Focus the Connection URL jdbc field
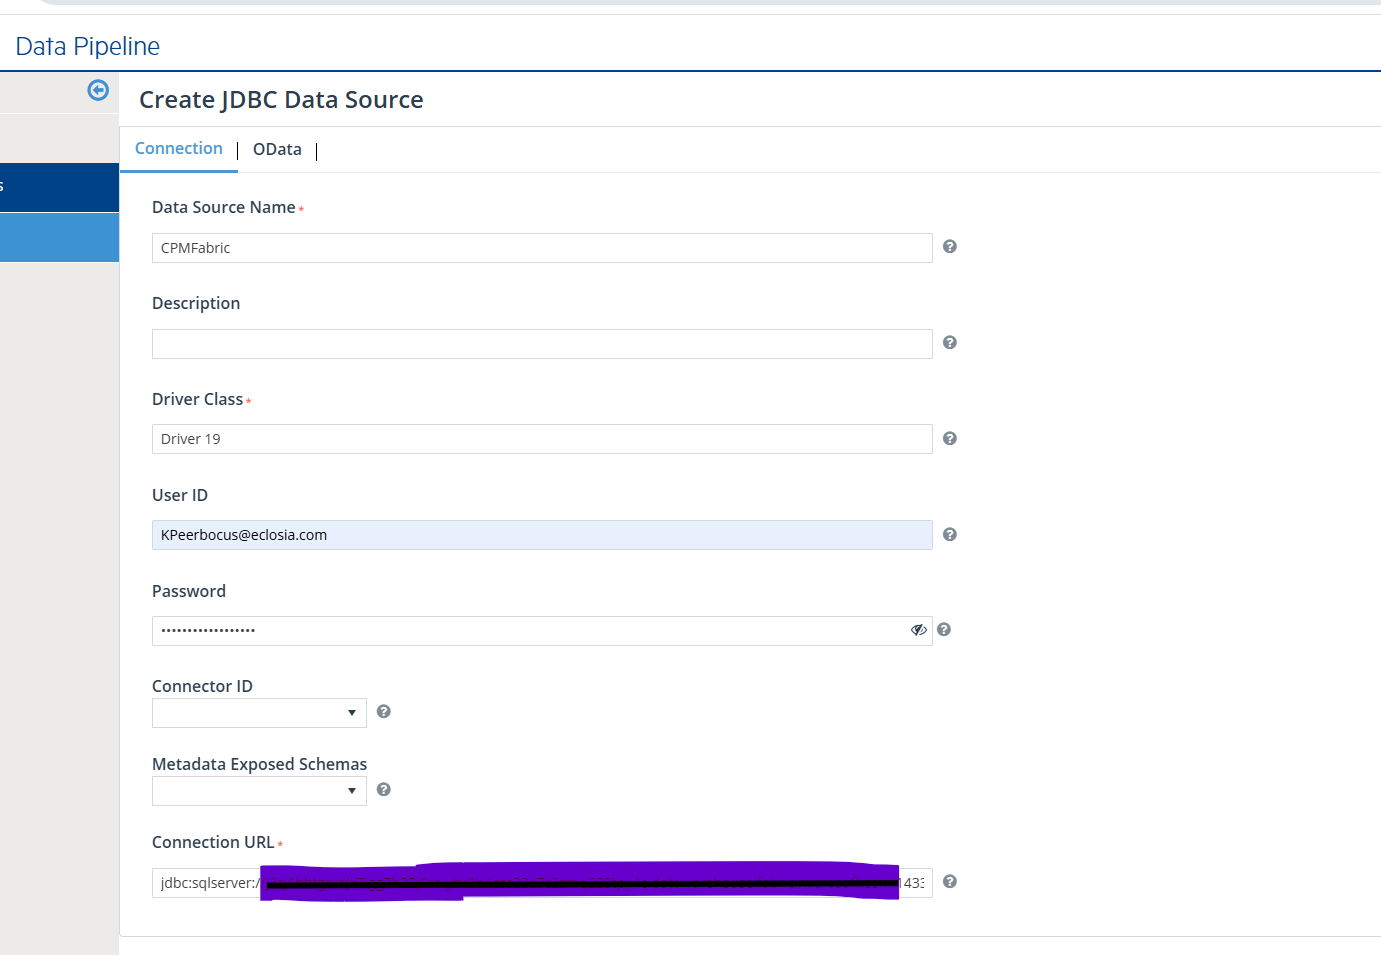The width and height of the screenshot is (1381, 955). [542, 883]
